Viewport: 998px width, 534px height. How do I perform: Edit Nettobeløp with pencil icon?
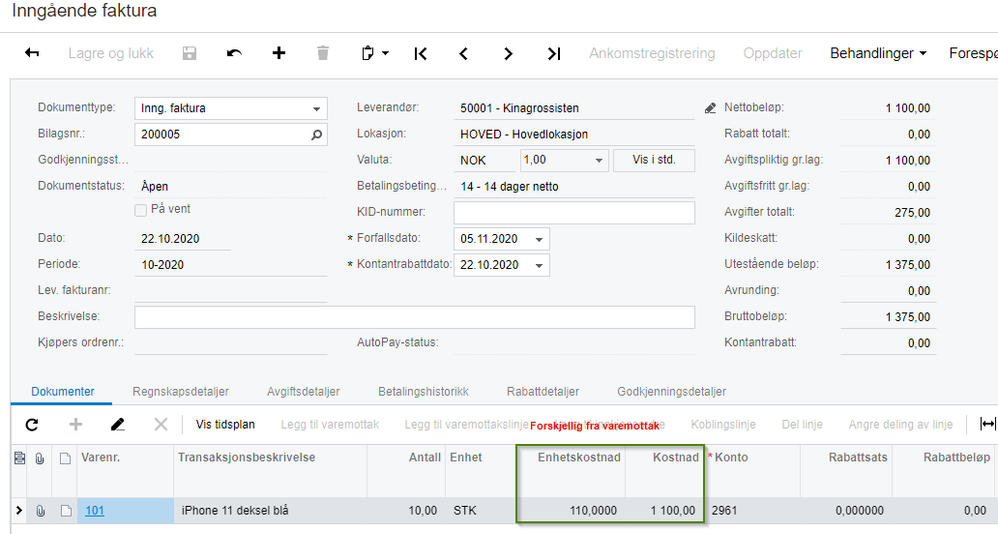[711, 108]
